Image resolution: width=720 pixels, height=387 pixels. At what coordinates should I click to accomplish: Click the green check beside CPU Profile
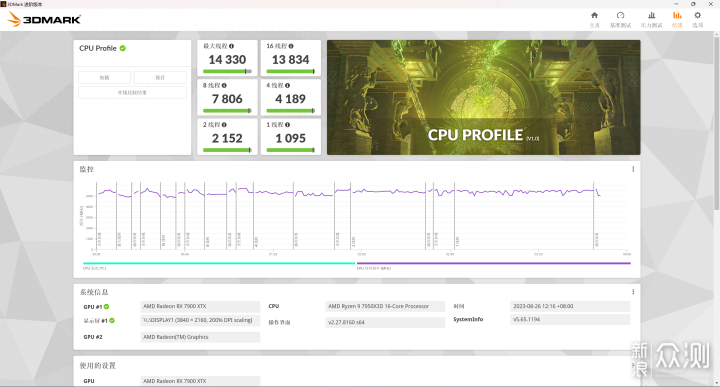pos(123,48)
